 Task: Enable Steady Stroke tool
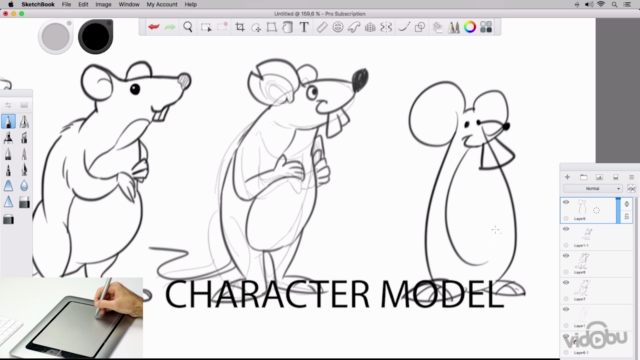tap(404, 27)
